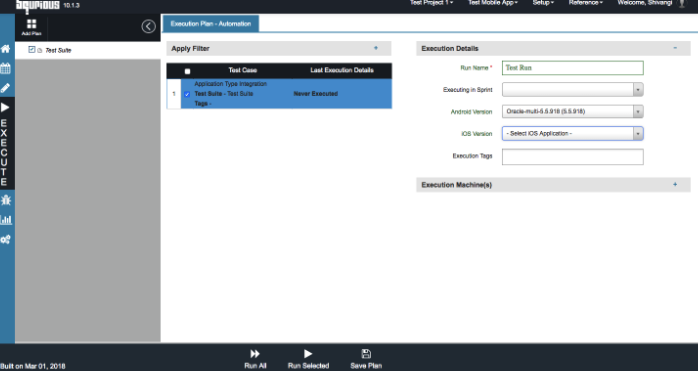Image resolution: width=698 pixels, height=371 pixels.
Task: Collapse the Execution Details section
Action: coord(675,48)
